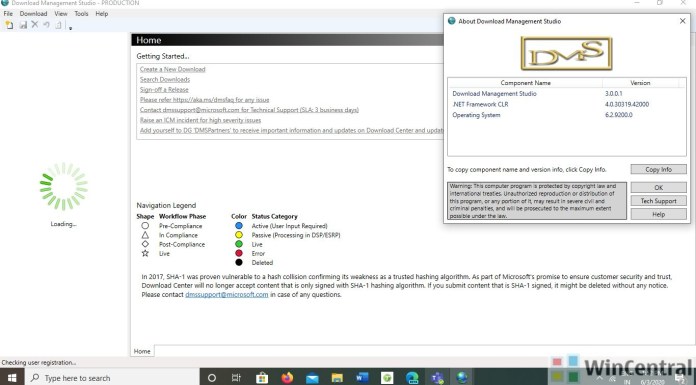Close the About Download Management Studio dialog

point(682,21)
